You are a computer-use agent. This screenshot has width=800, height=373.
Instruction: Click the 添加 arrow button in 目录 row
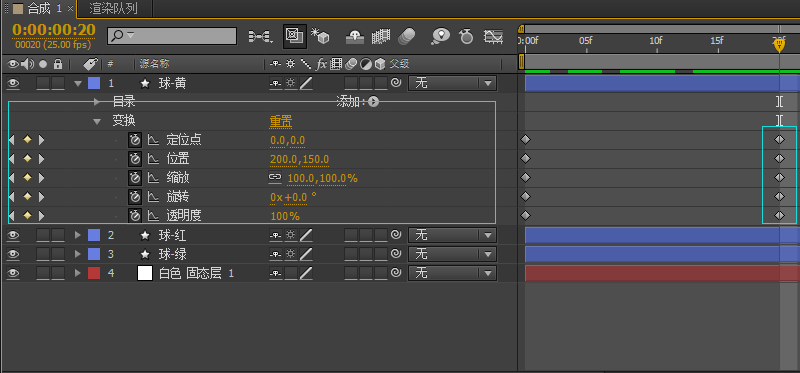tap(373, 102)
